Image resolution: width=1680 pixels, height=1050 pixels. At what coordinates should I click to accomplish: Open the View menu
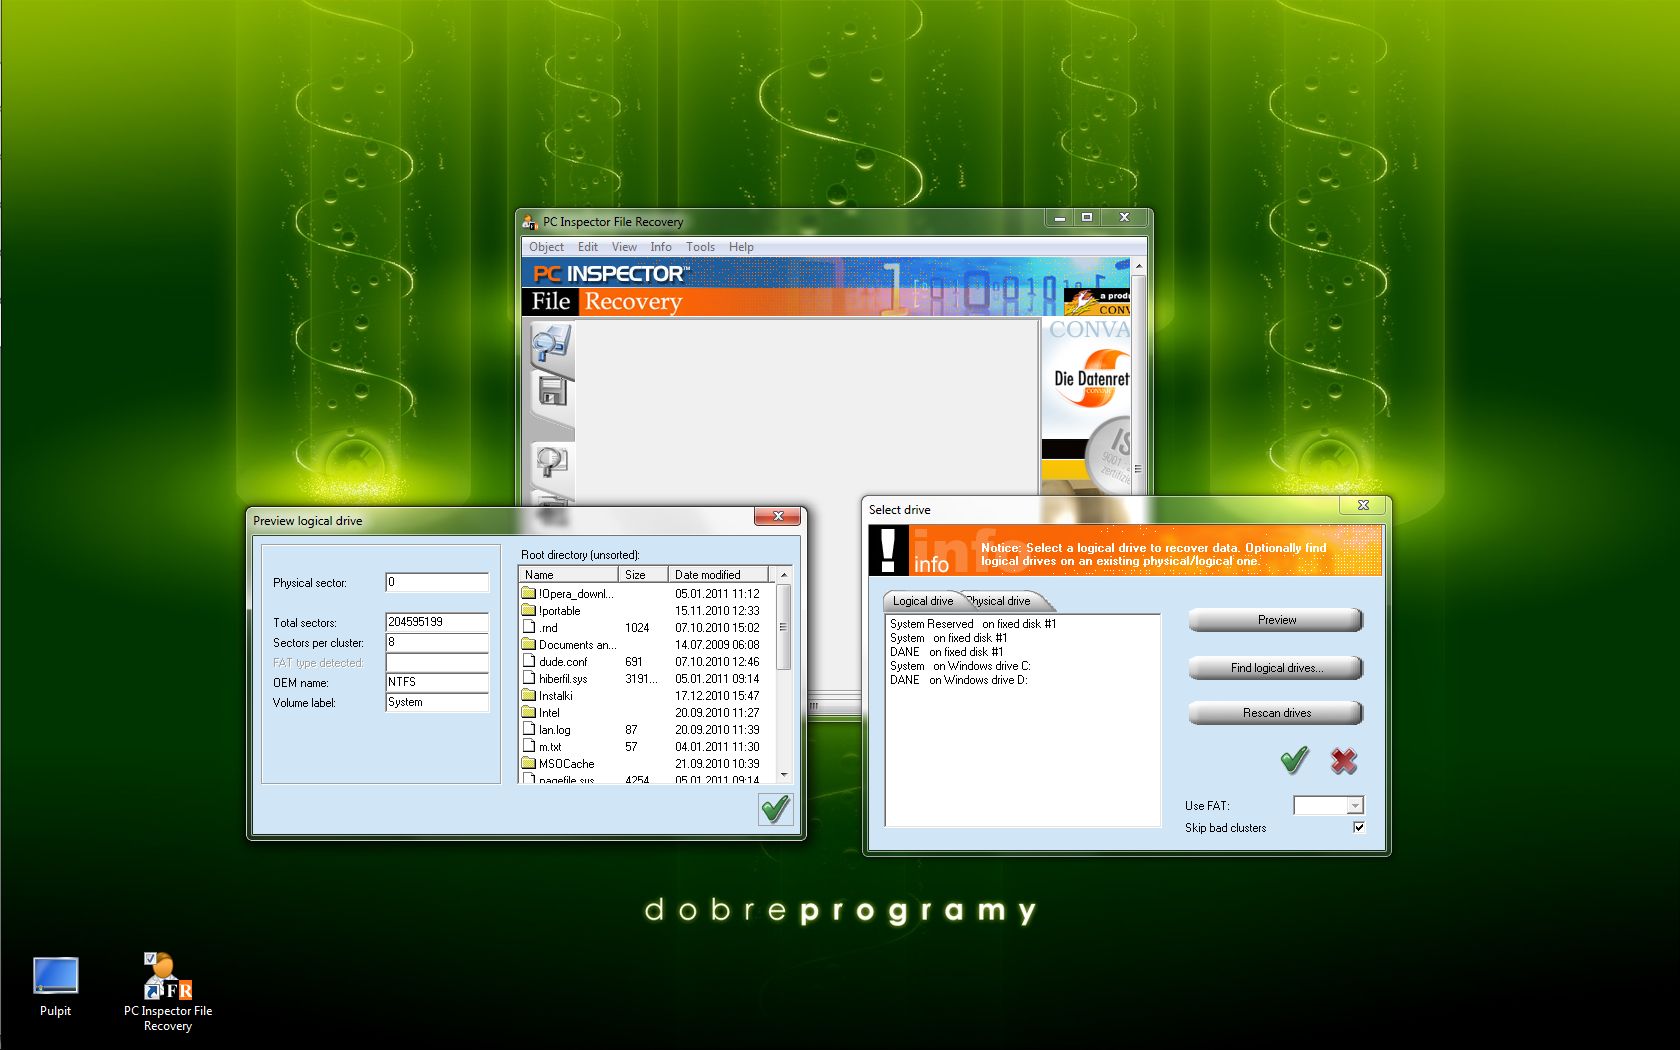tap(624, 247)
